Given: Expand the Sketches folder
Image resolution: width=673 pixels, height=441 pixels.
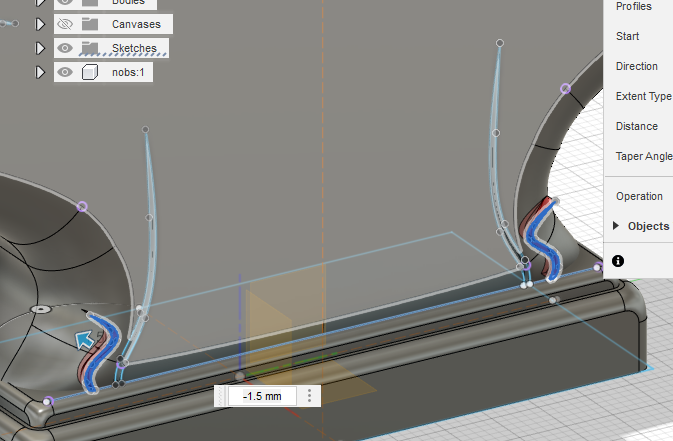Looking at the screenshot, I should click(40, 48).
